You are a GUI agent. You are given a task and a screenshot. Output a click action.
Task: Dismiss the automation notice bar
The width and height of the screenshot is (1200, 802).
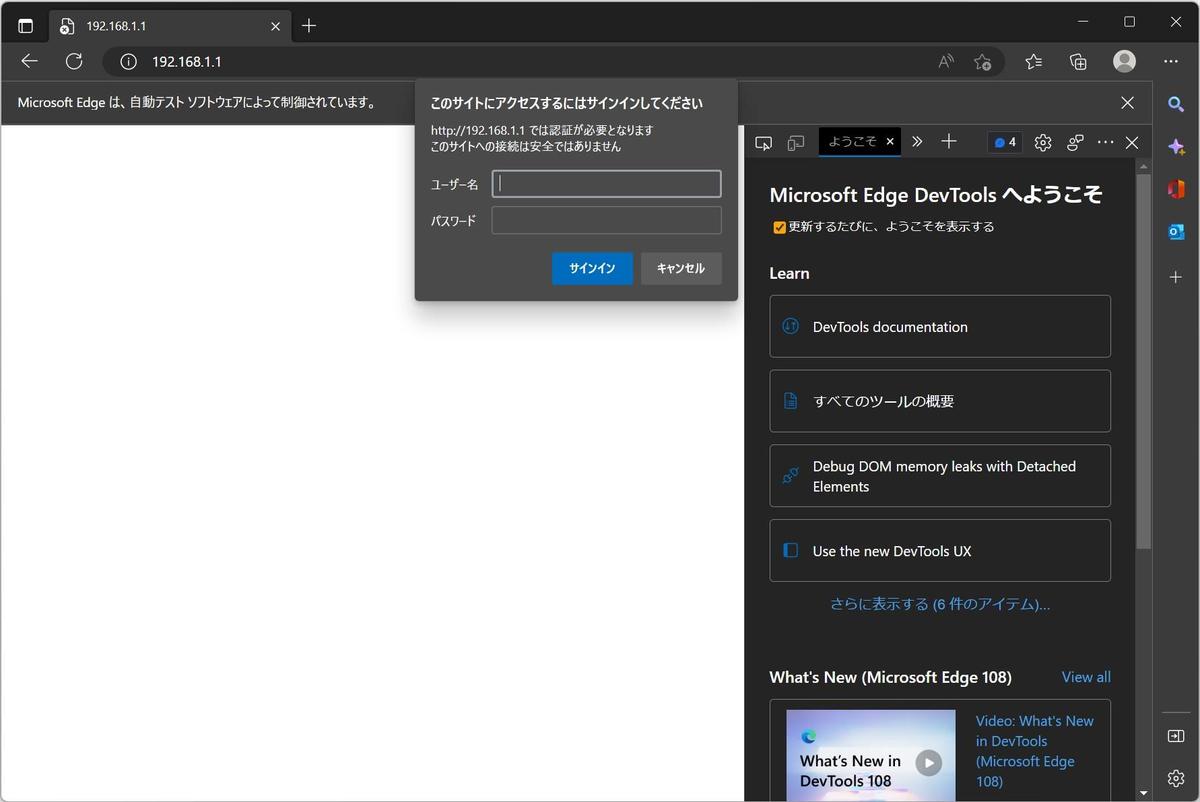[1127, 103]
